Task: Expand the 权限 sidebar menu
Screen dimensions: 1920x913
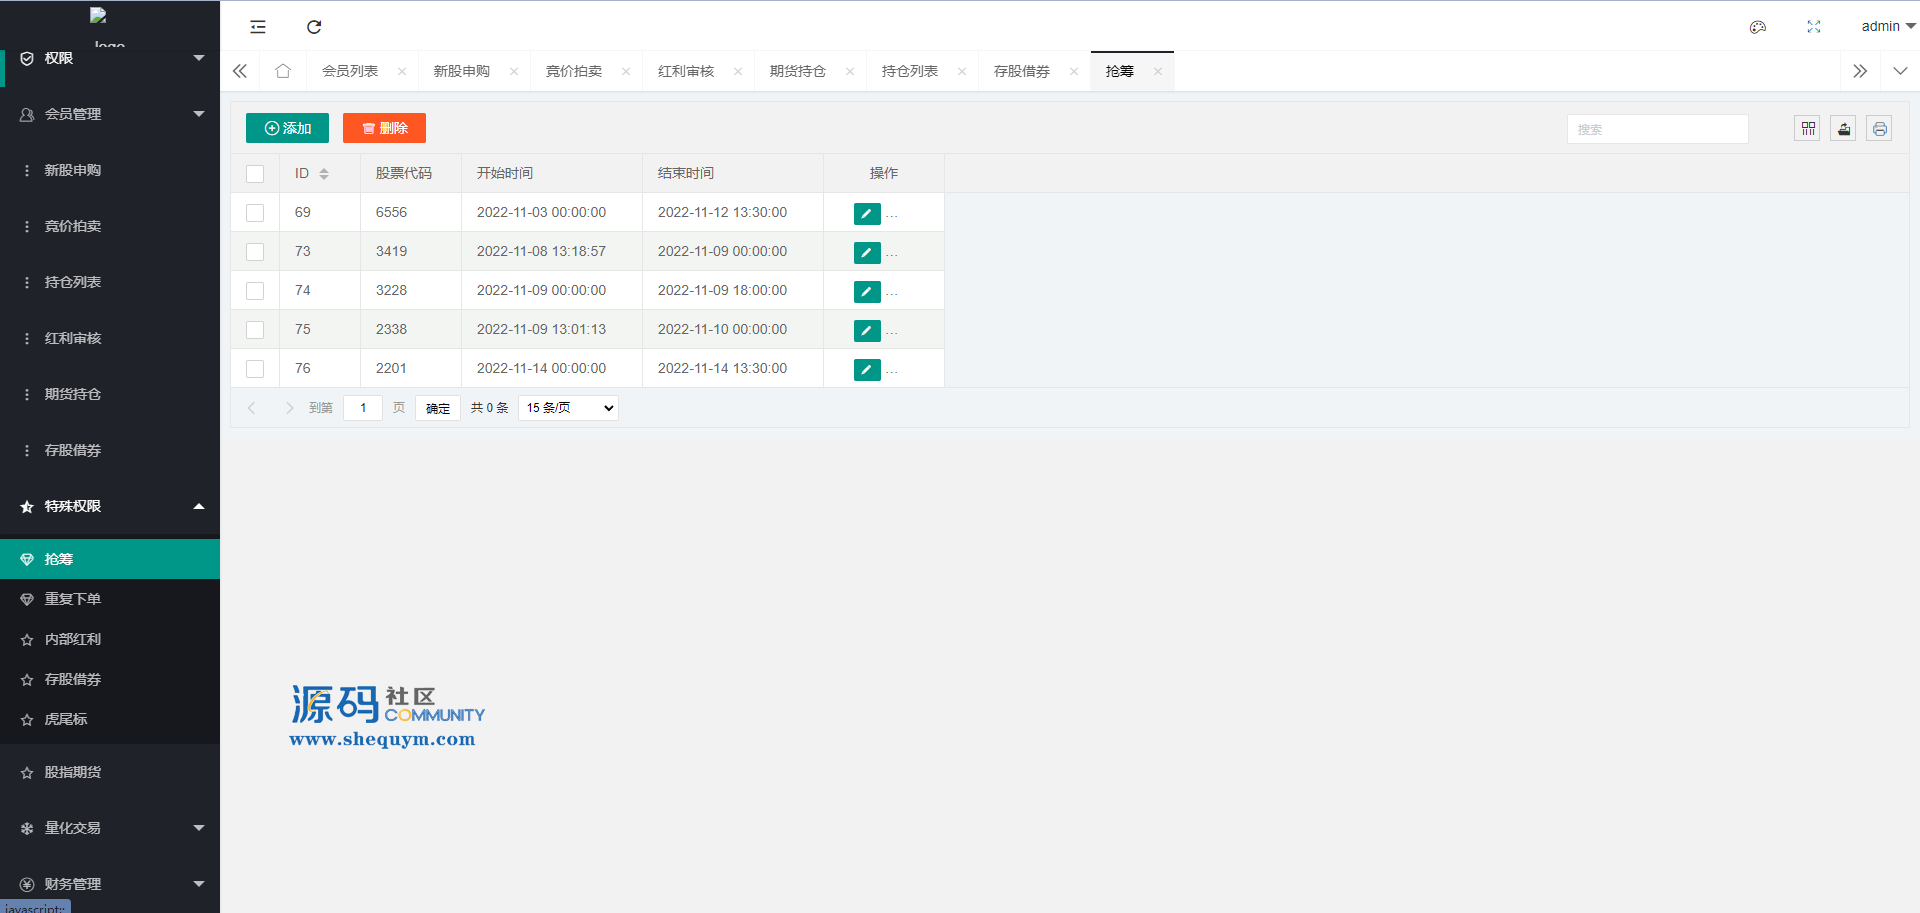Action: 110,58
